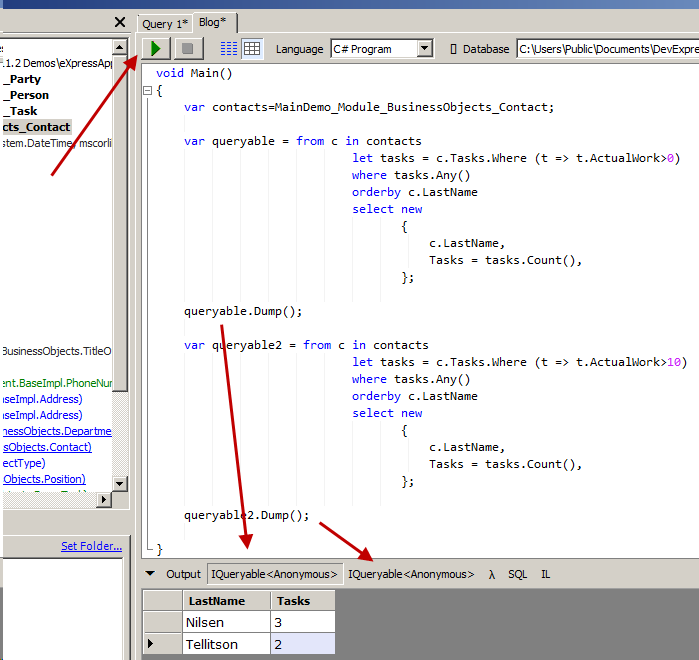The height and width of the screenshot is (660, 699).
Task: Switch results to data grid view icon
Action: 252,48
